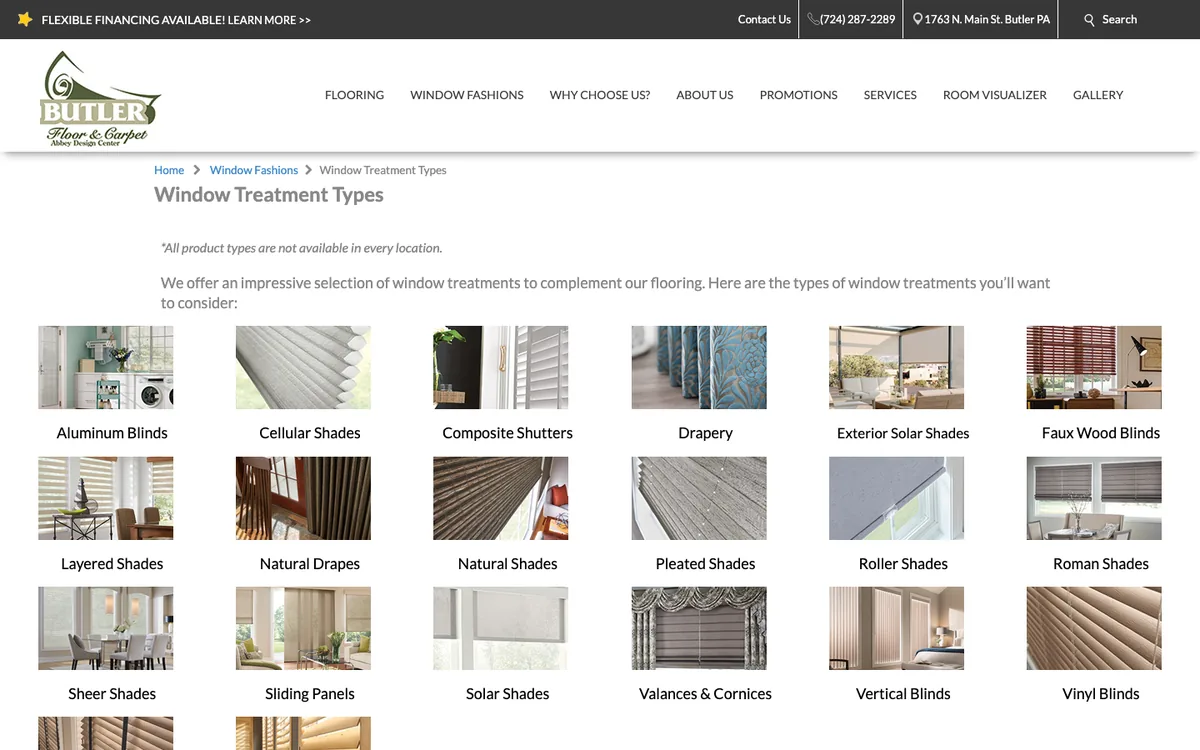Click the Drapery text label
This screenshot has width=1200, height=750.
click(x=705, y=433)
